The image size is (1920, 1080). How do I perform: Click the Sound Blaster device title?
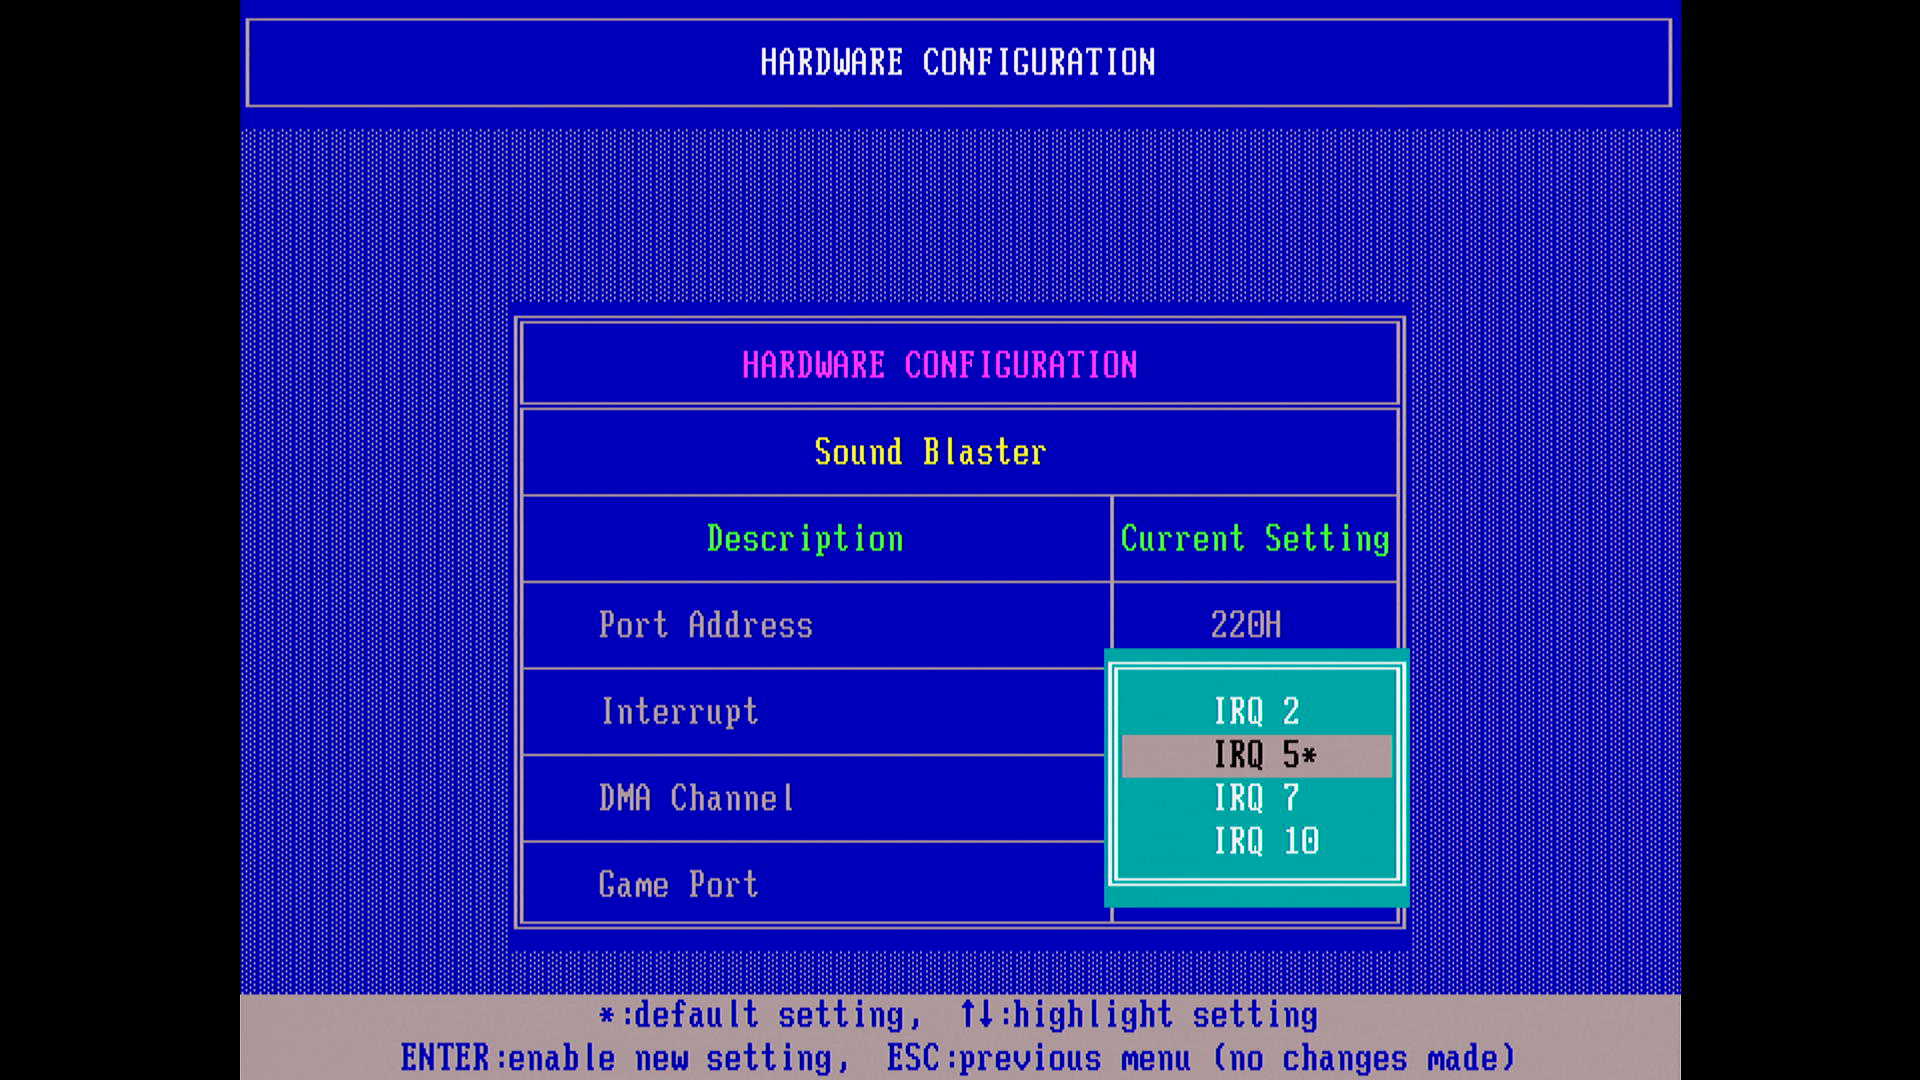click(x=930, y=452)
